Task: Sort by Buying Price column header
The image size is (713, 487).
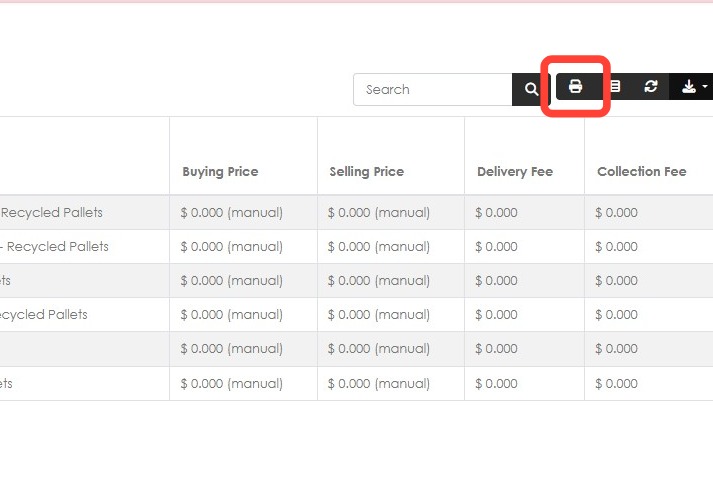Action: 220,171
